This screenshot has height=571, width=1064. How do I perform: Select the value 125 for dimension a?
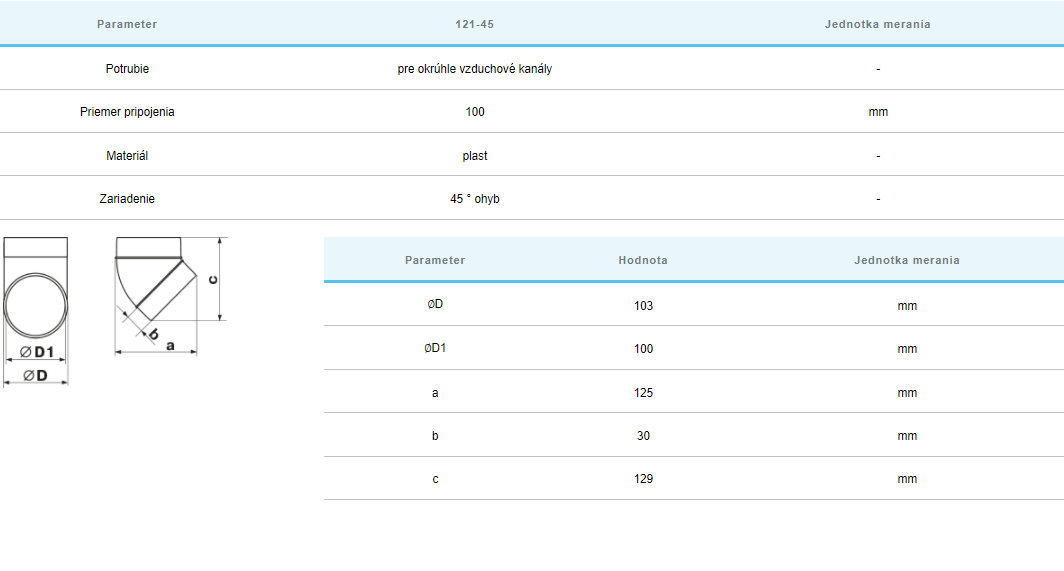pyautogui.click(x=643, y=393)
